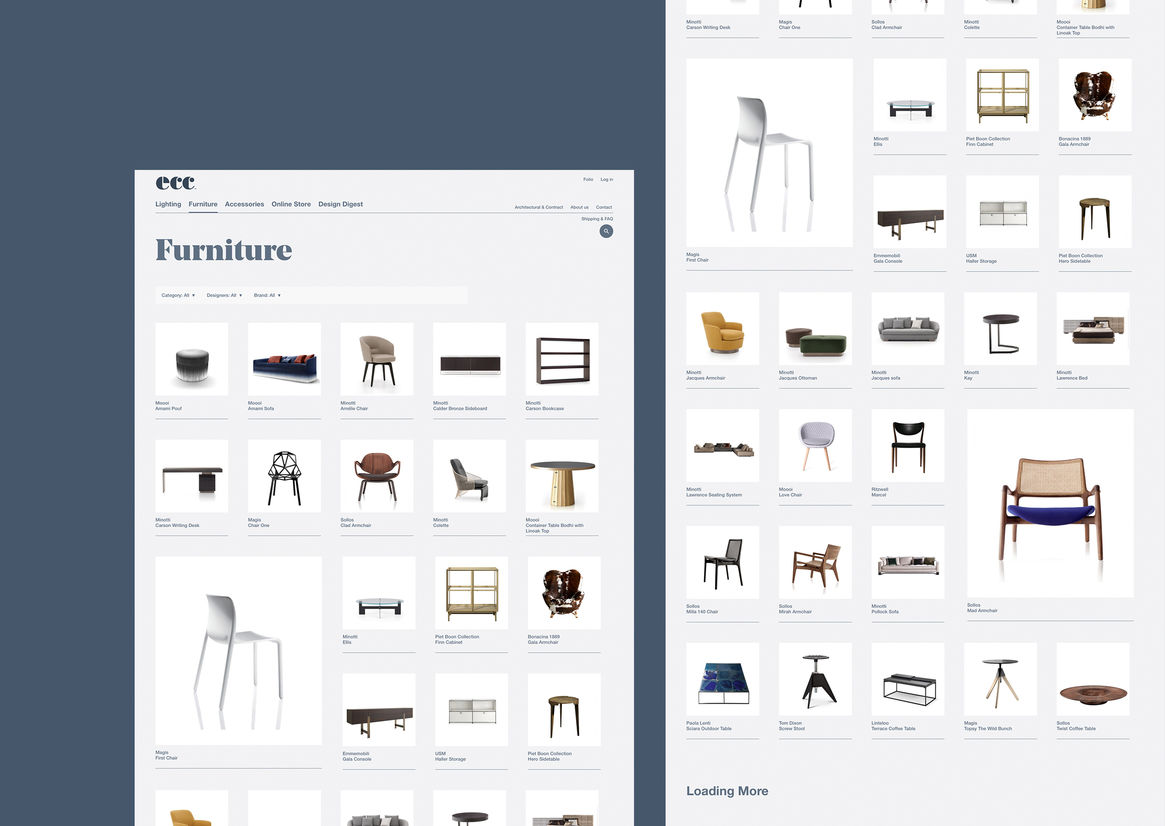The image size is (1165, 826).
Task: Open the Designers: All dropdown
Action: (224, 295)
